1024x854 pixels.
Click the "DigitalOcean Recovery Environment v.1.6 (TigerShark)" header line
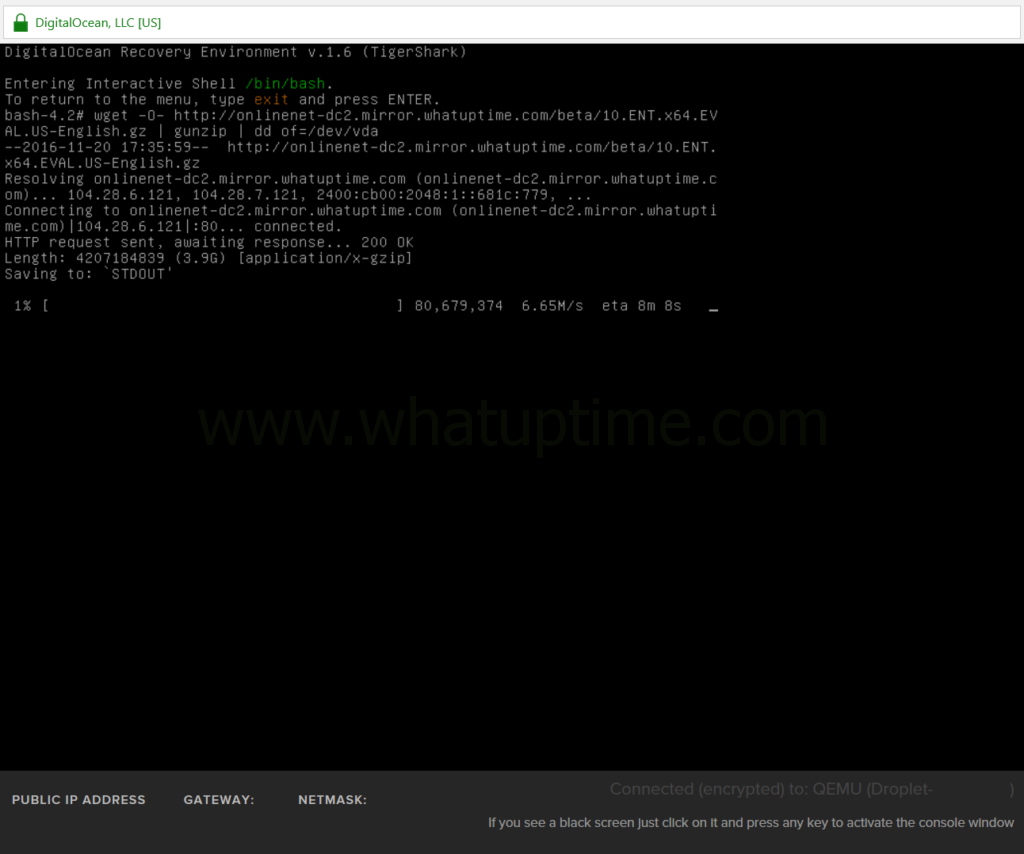[236, 52]
